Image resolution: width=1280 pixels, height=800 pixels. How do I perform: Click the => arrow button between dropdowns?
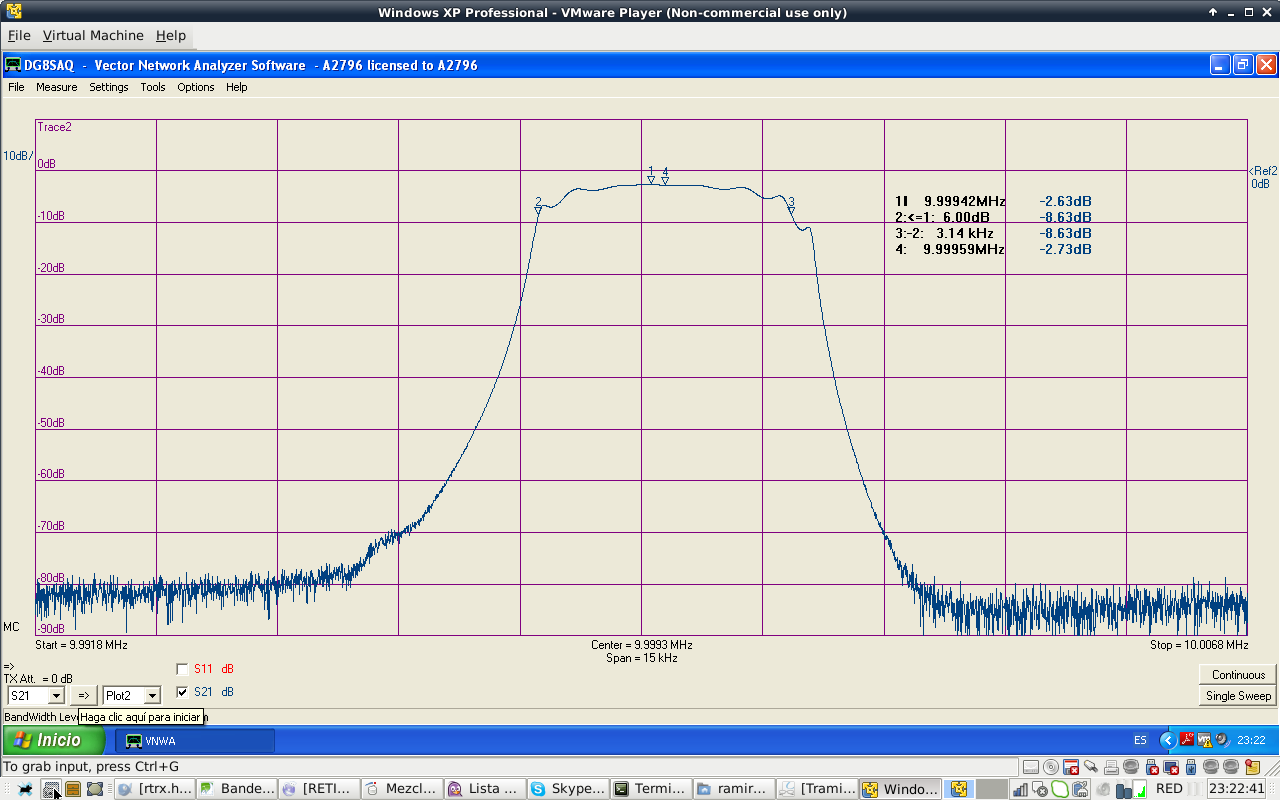coord(84,695)
